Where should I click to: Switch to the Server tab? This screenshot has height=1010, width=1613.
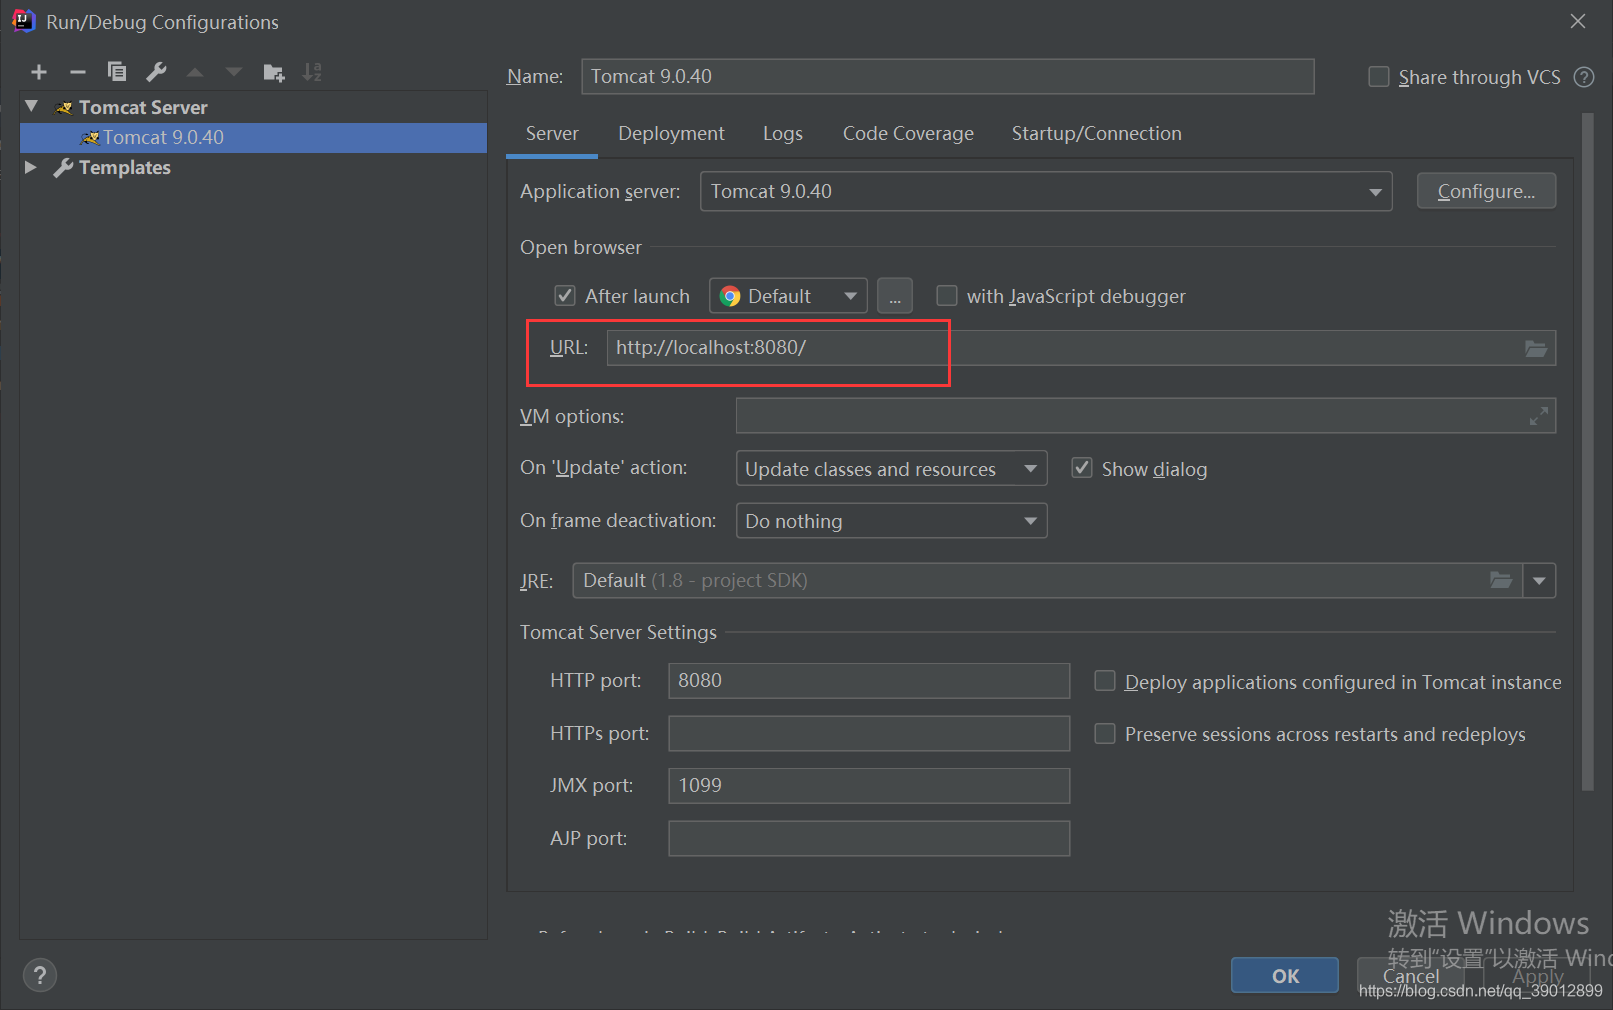pos(552,134)
